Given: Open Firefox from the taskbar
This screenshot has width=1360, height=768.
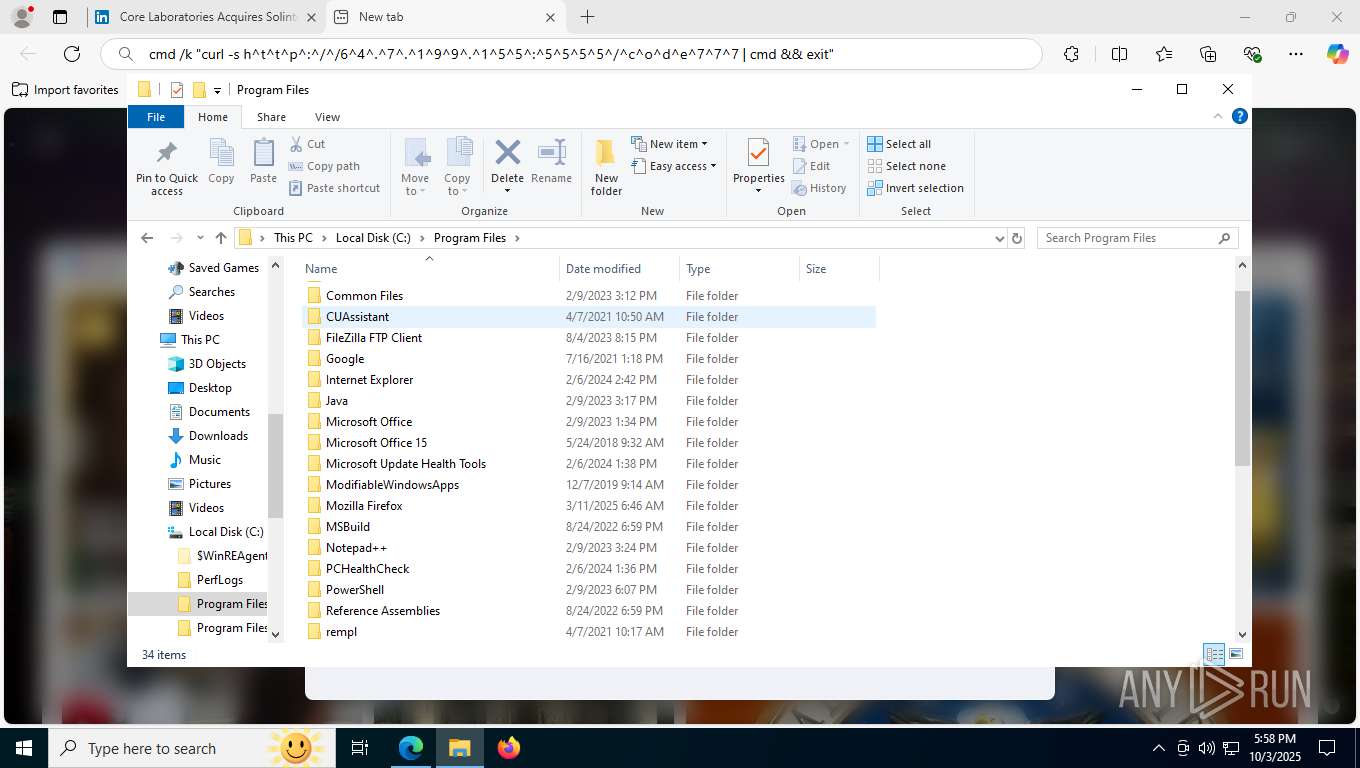Looking at the screenshot, I should [509, 748].
